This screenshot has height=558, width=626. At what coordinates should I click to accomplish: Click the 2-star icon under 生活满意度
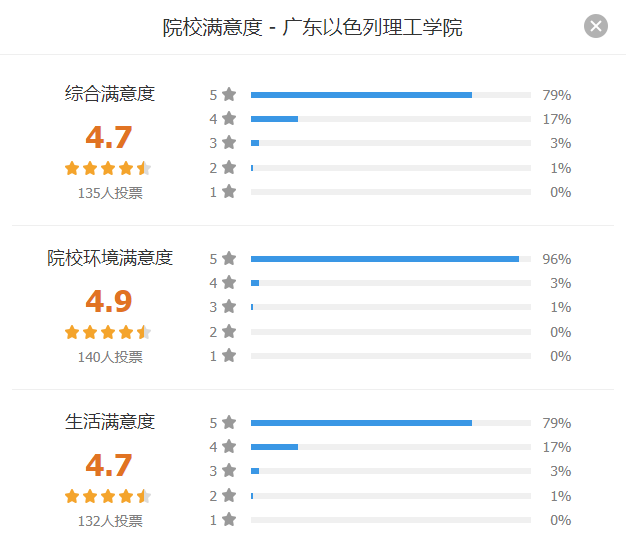click(229, 496)
